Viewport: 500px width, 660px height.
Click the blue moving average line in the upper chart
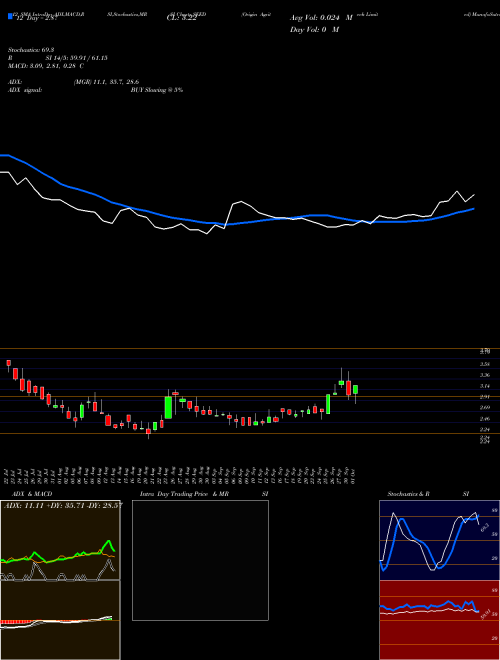(236, 224)
